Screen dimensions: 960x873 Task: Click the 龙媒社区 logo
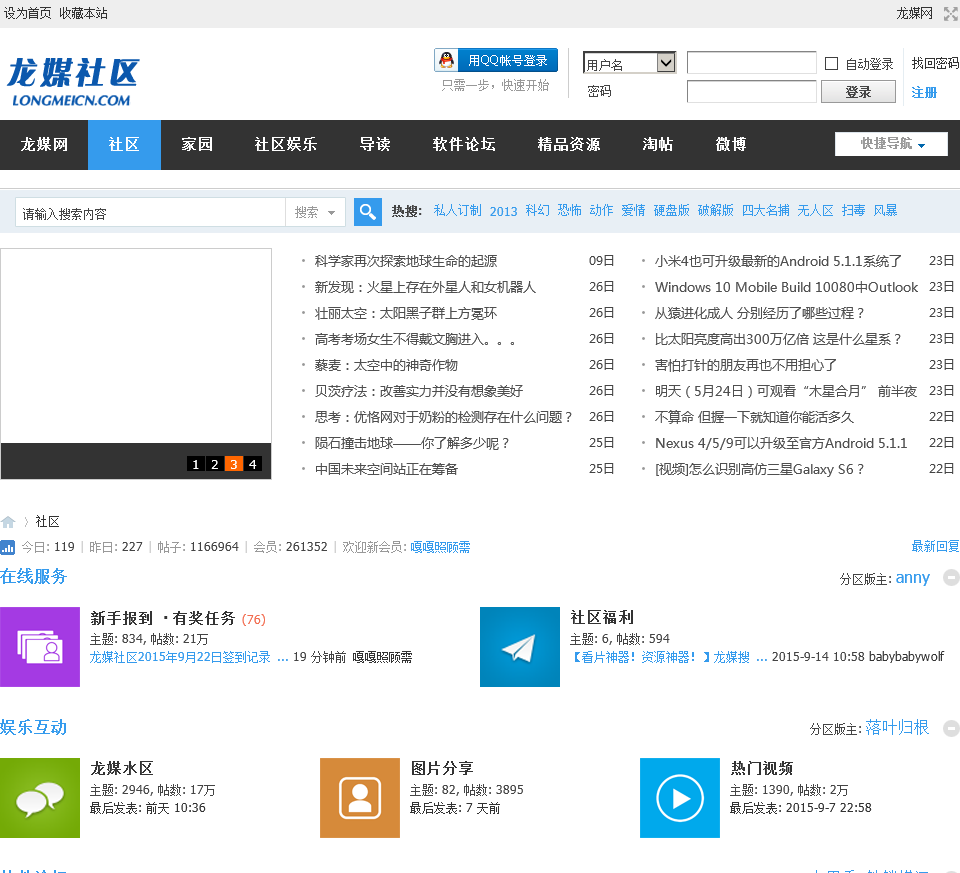(72, 80)
